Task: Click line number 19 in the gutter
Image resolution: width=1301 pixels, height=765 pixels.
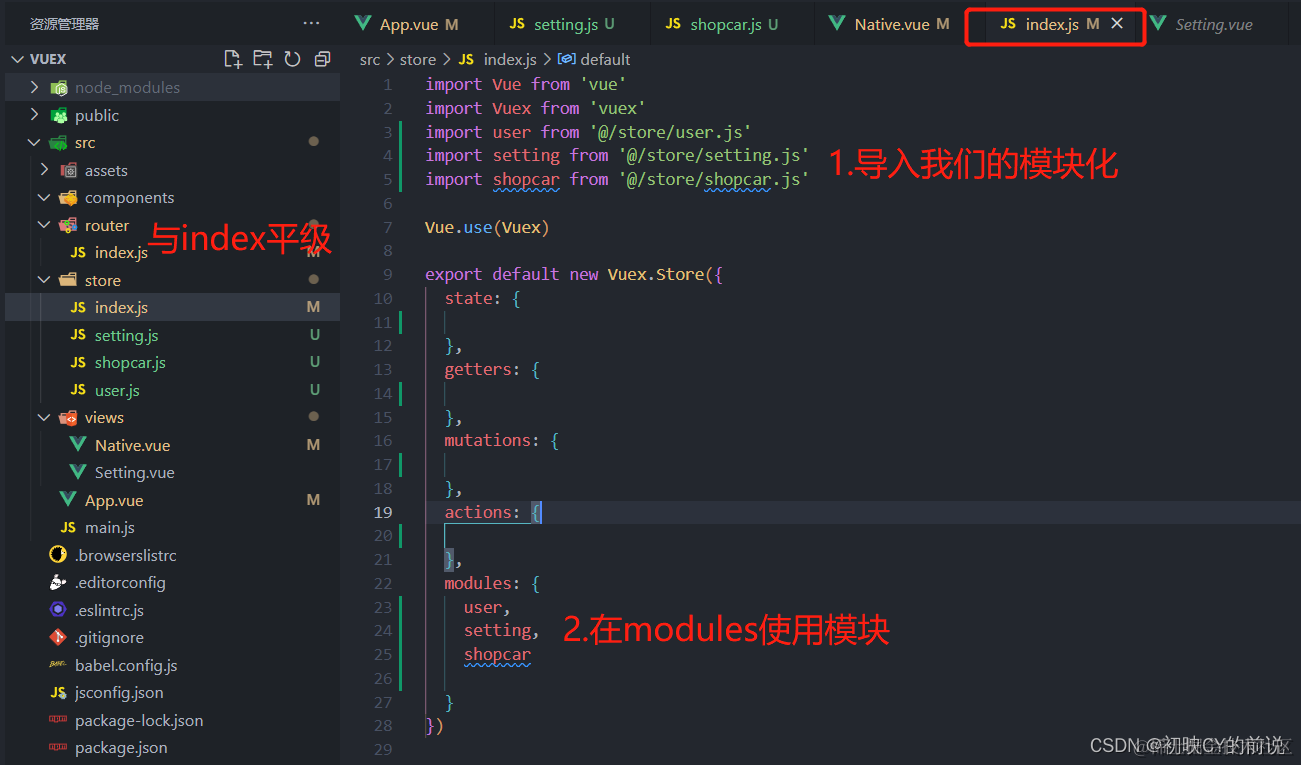Action: click(x=382, y=512)
